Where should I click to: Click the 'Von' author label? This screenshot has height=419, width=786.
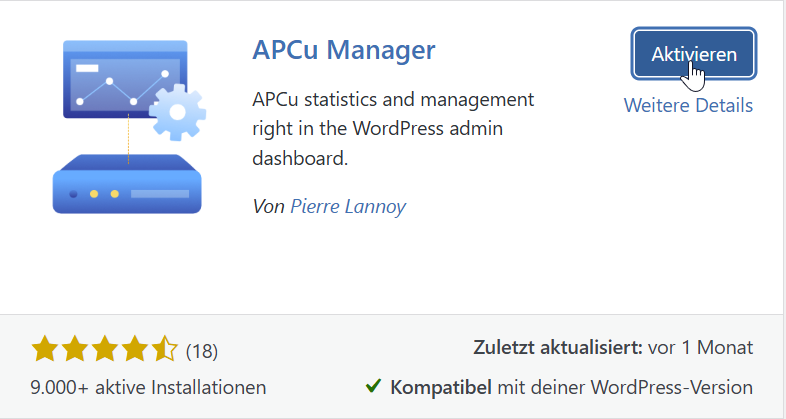coord(268,206)
